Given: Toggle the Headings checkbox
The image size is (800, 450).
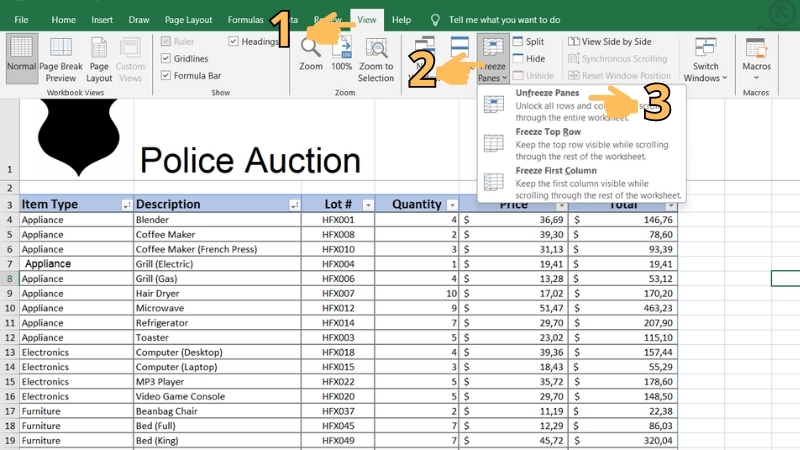Looking at the screenshot, I should [234, 42].
